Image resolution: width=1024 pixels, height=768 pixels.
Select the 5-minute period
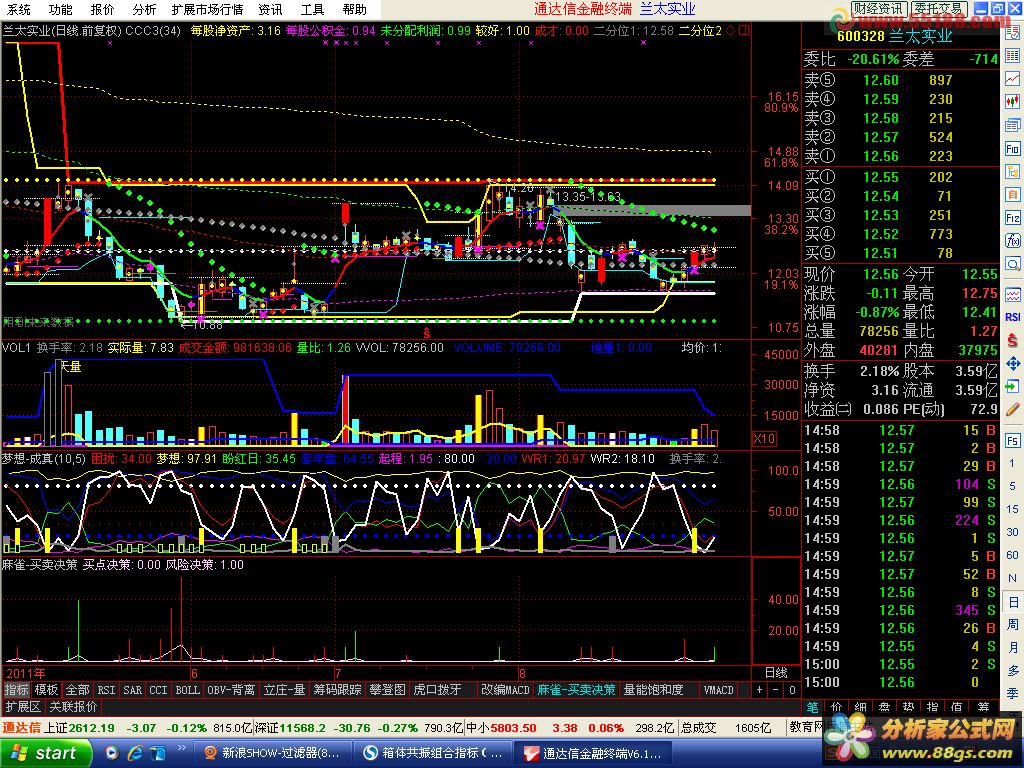(1012, 486)
